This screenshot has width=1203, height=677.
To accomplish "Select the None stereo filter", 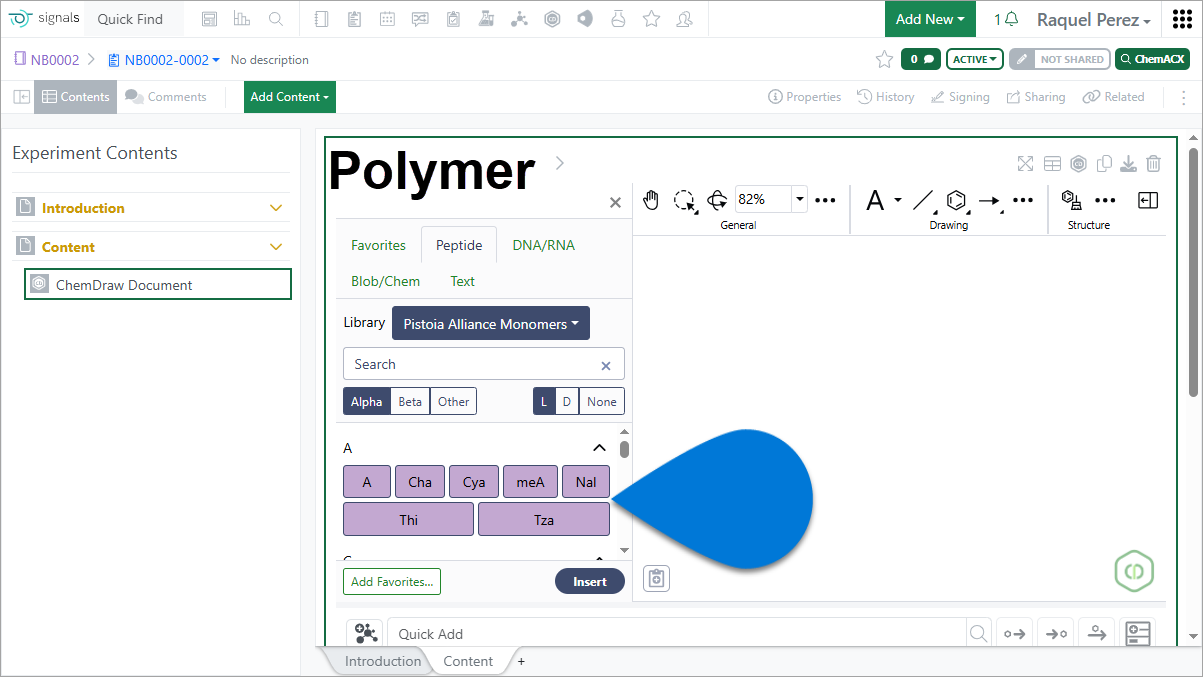I will click(602, 401).
